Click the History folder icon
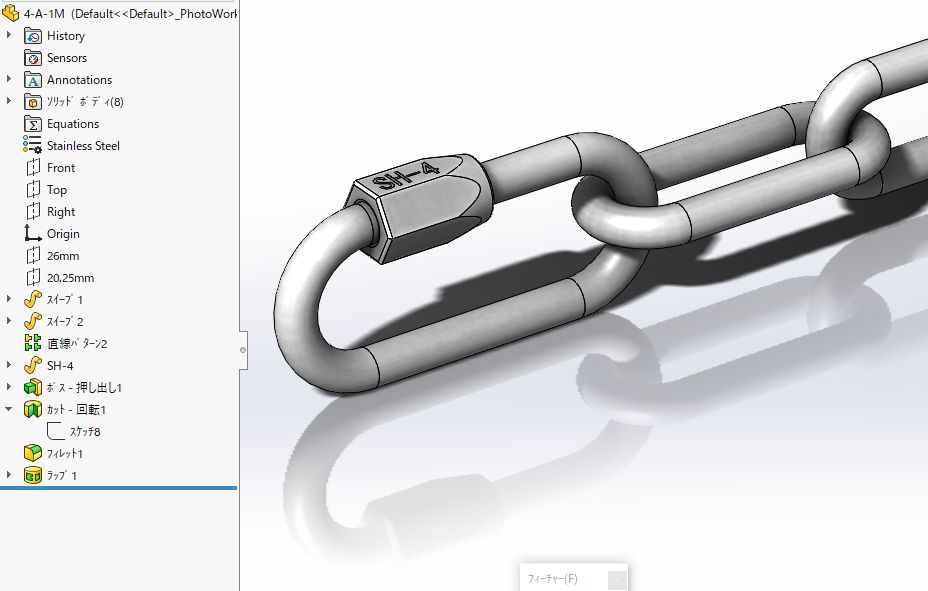 33,36
